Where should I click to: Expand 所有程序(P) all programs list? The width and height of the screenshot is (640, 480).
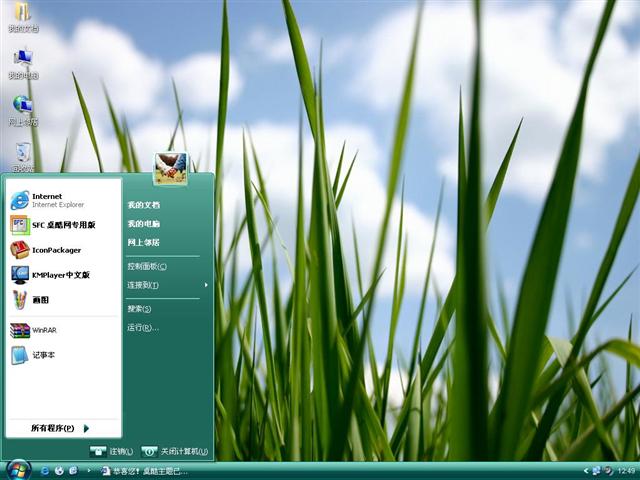pos(60,428)
